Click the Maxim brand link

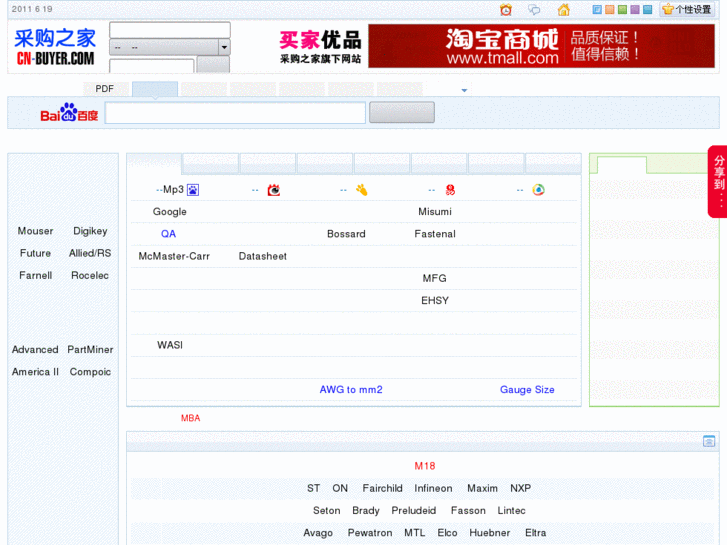point(482,488)
